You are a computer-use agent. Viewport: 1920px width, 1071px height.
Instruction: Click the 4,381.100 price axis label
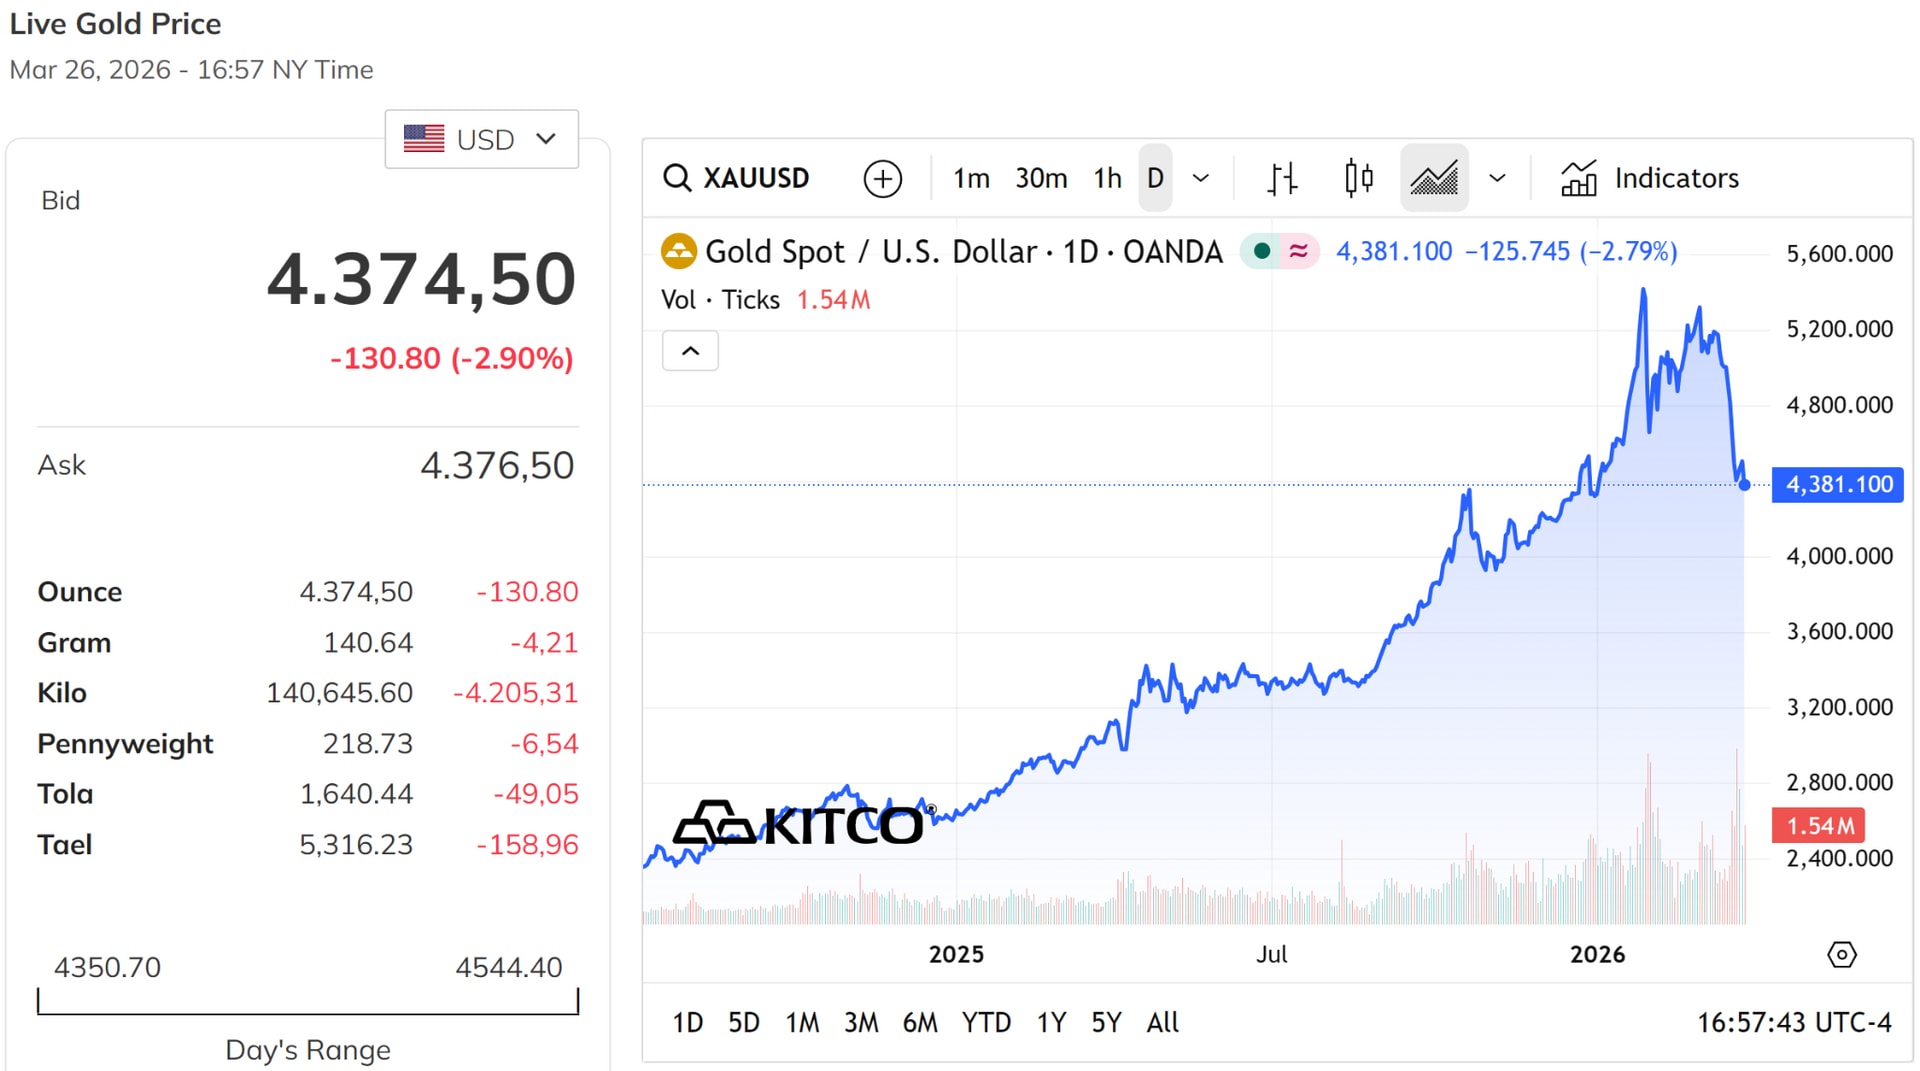pos(1837,484)
